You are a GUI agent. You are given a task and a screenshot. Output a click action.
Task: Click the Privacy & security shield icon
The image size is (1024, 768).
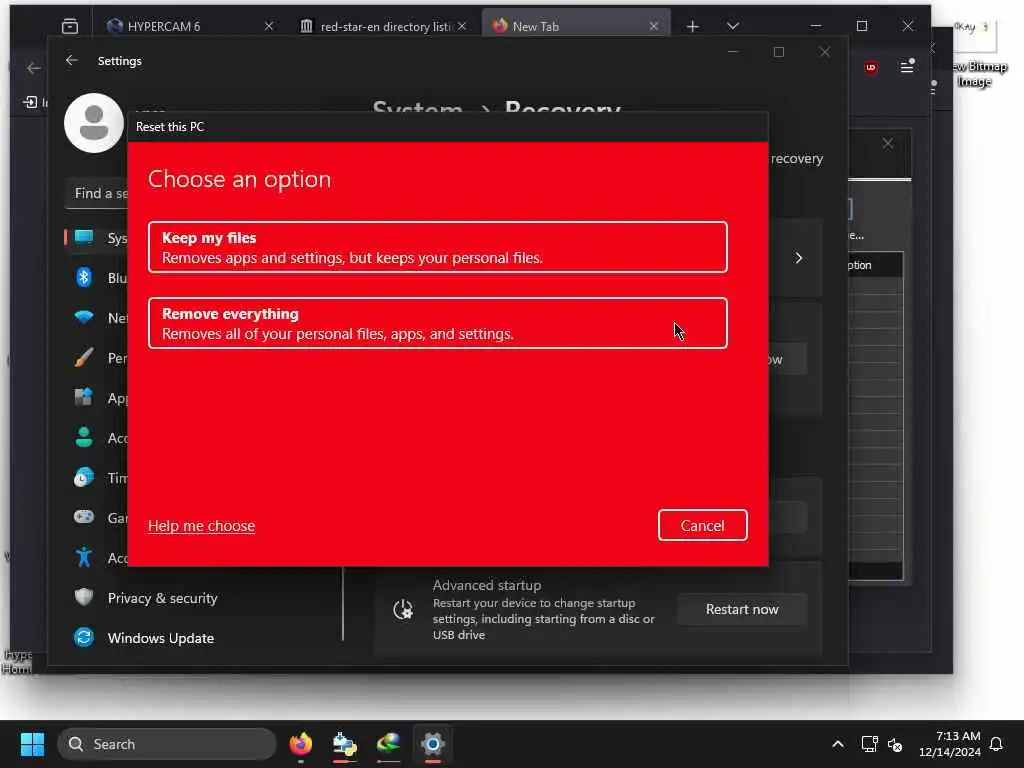pos(84,597)
